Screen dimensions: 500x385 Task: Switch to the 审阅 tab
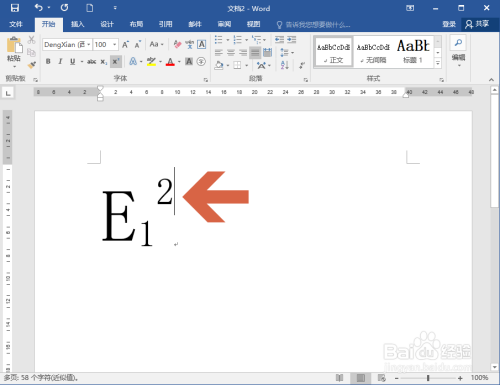click(x=224, y=24)
